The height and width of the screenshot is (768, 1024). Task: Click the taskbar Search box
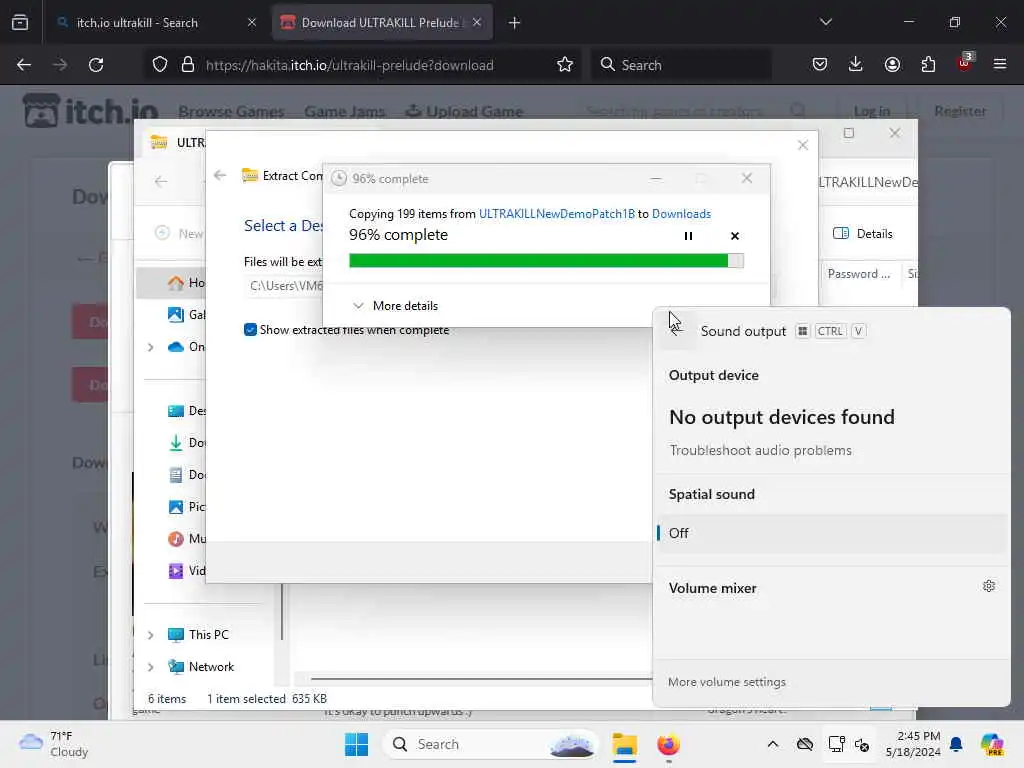491,744
